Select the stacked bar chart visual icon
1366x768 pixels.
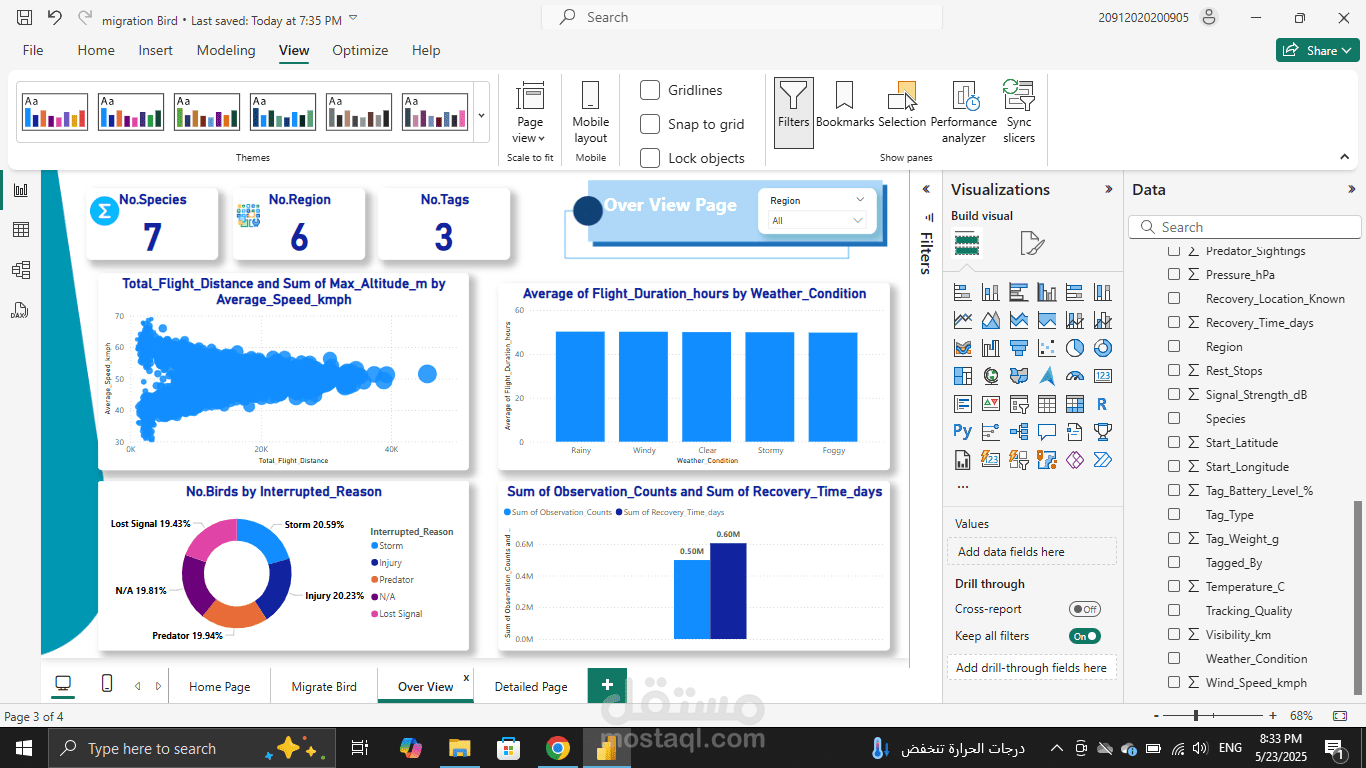click(x=963, y=293)
